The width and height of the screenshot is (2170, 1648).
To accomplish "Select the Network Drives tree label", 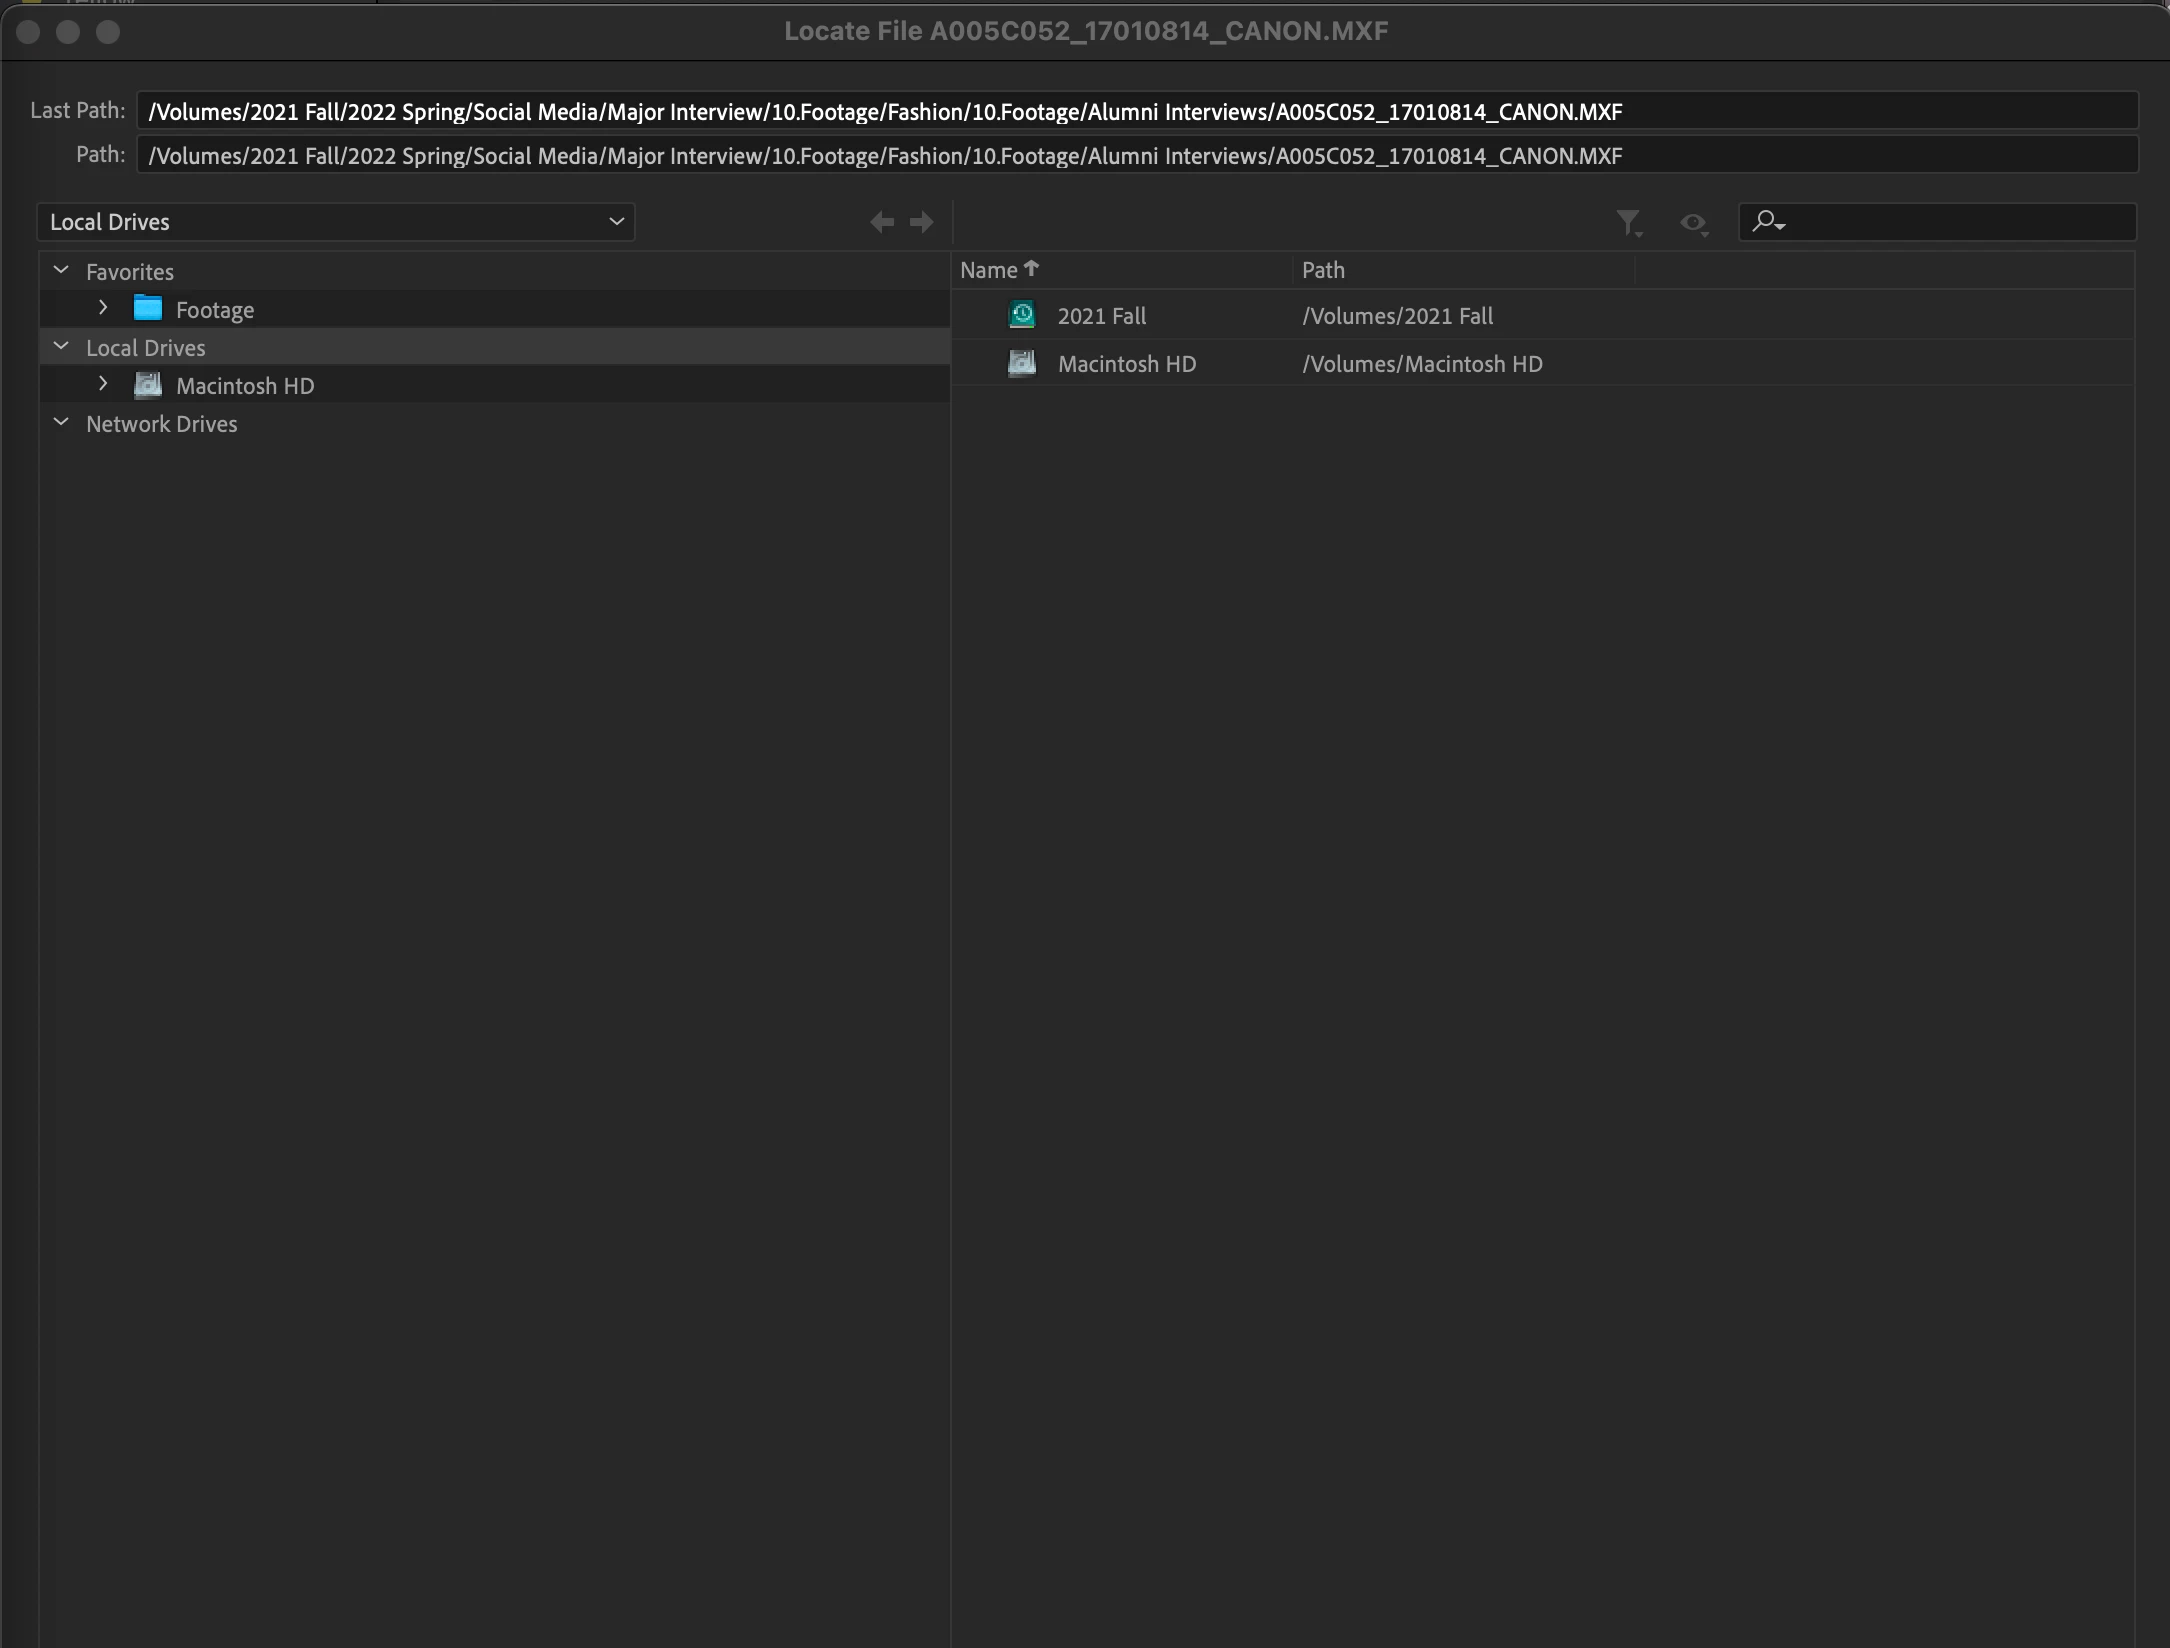I will pyautogui.click(x=162, y=424).
